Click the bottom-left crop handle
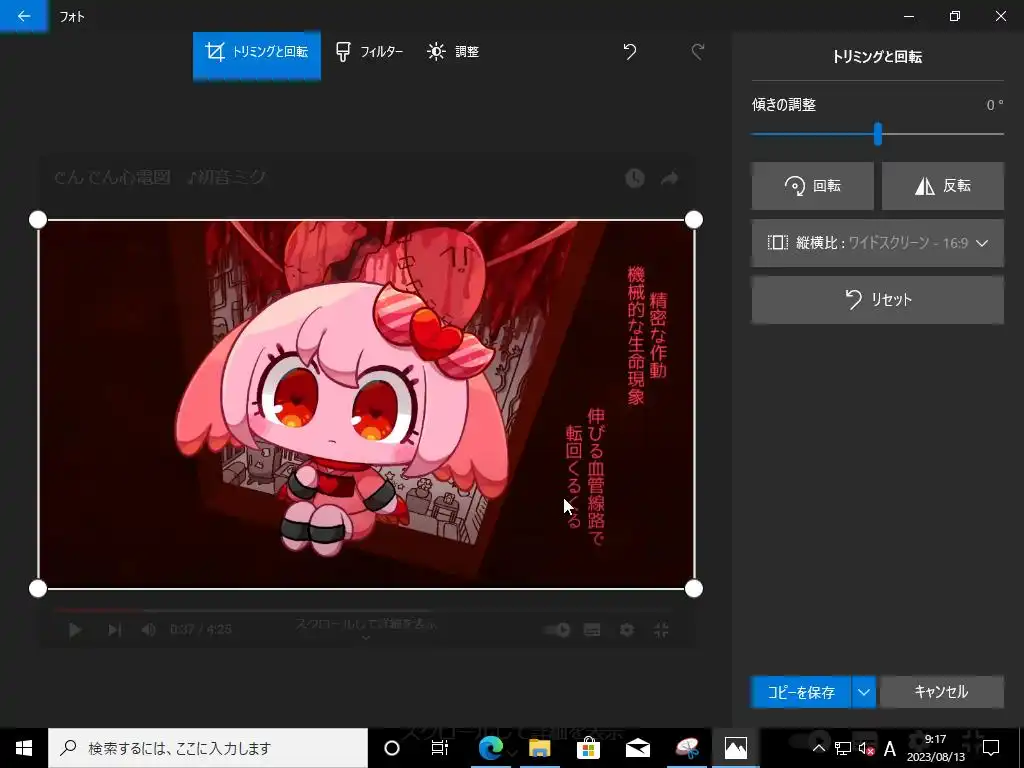The height and width of the screenshot is (768, 1024). coord(38,588)
